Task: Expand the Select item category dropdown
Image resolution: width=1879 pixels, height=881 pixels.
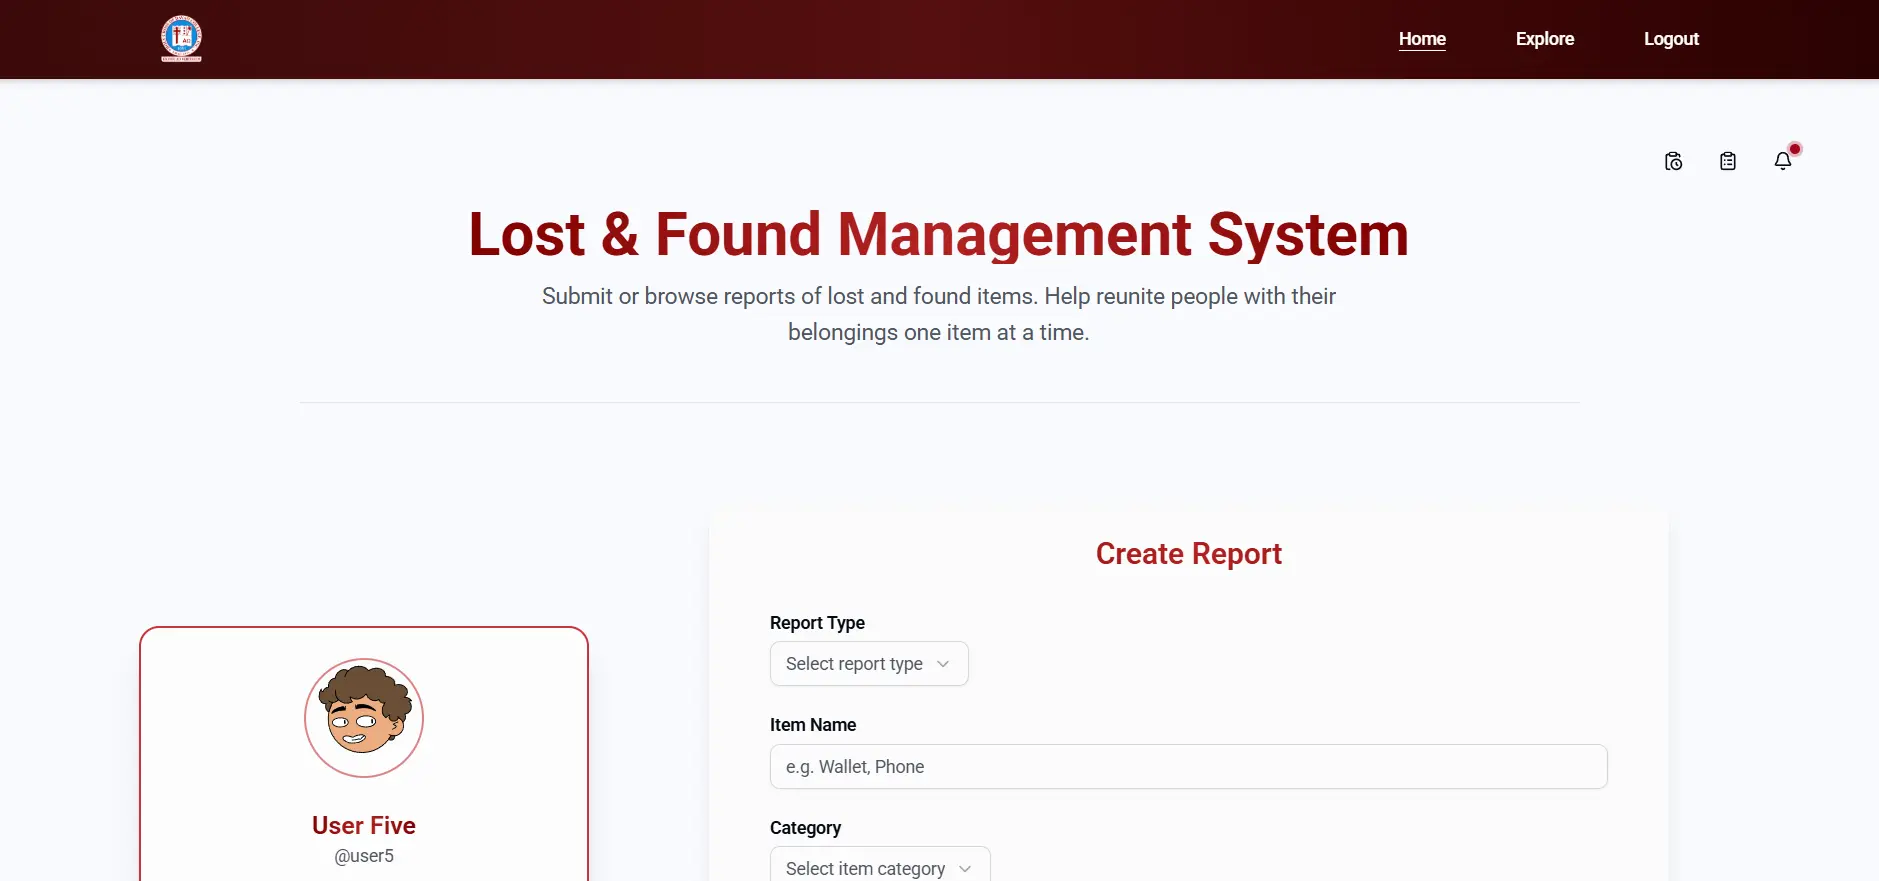Action: [x=866, y=868]
